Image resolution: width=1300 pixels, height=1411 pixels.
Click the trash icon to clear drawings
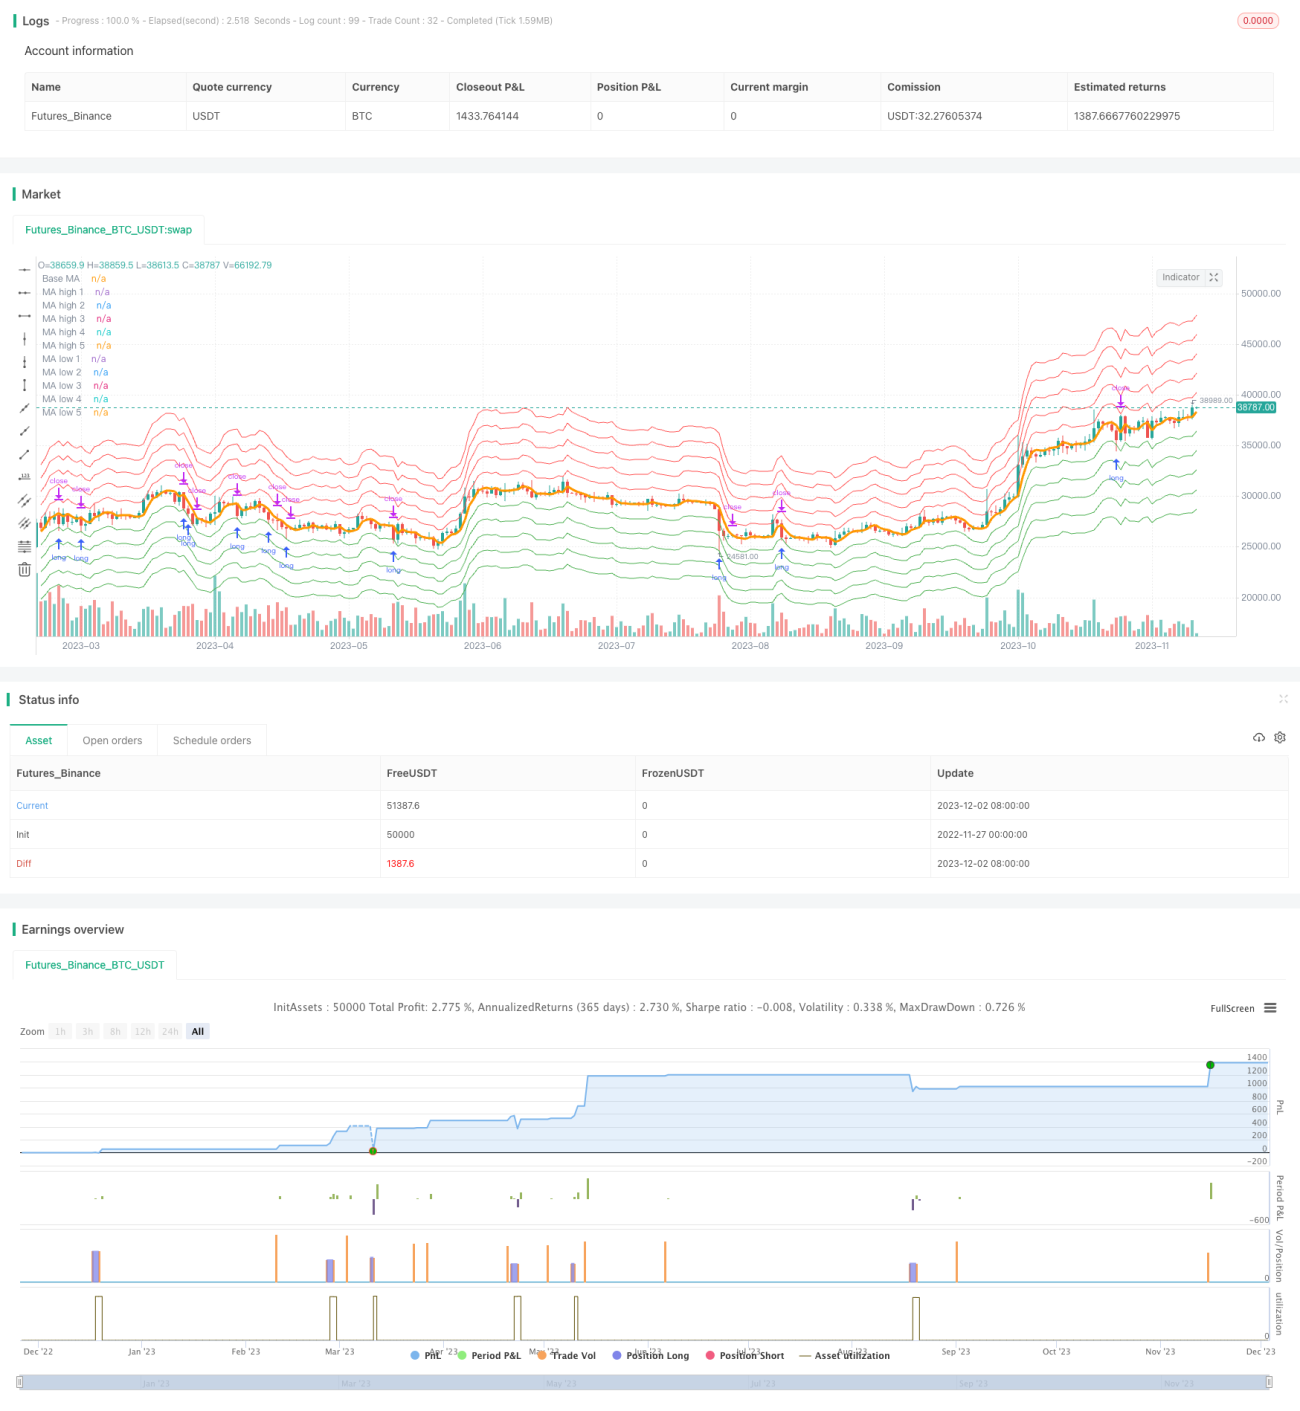pos(24,569)
